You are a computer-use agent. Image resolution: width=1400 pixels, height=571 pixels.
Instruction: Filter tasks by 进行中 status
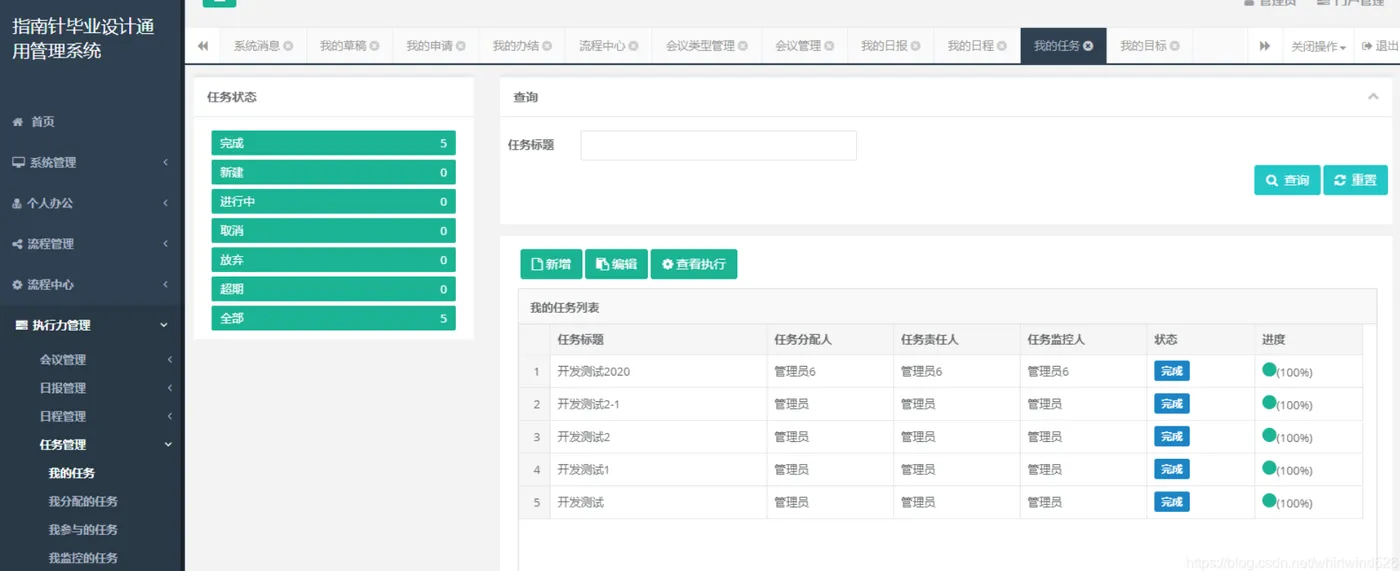tap(333, 201)
